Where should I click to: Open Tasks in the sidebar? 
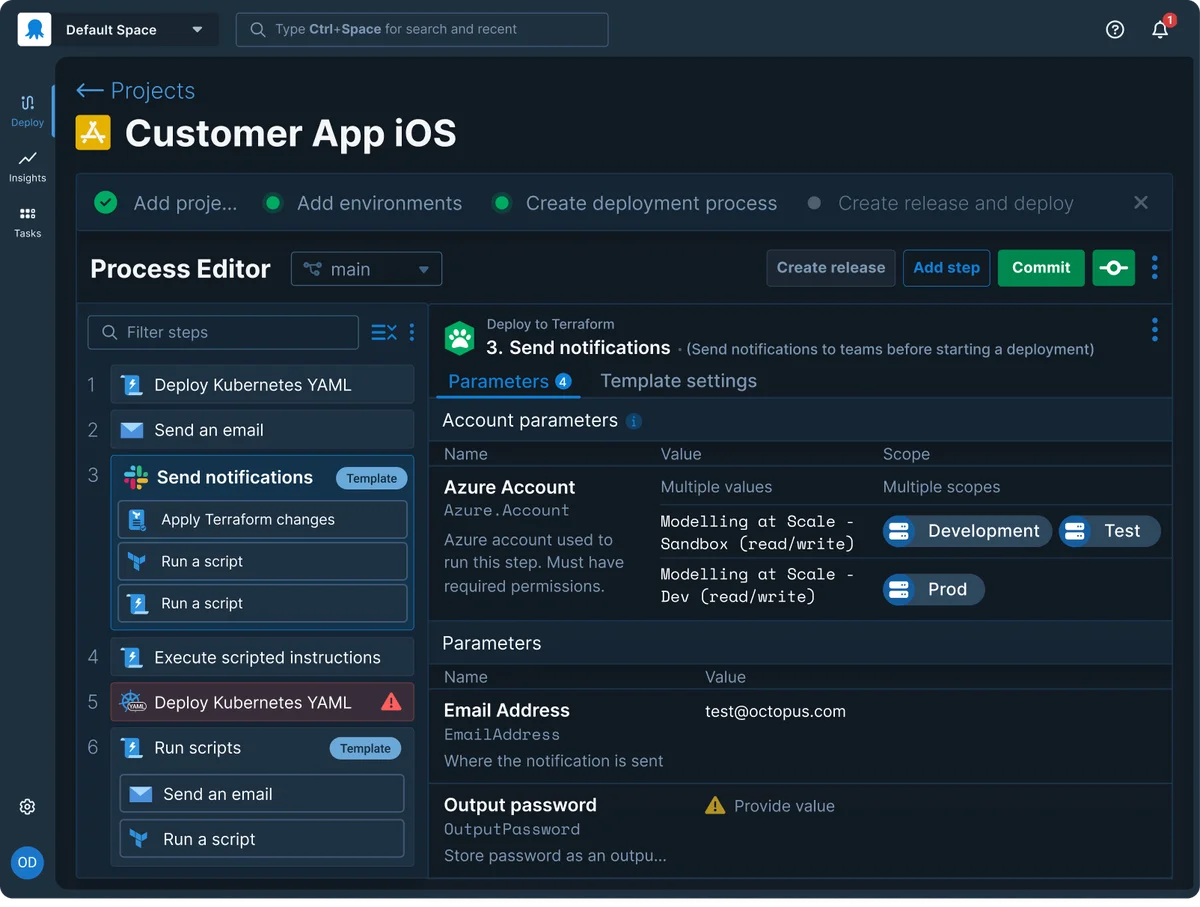[x=28, y=222]
